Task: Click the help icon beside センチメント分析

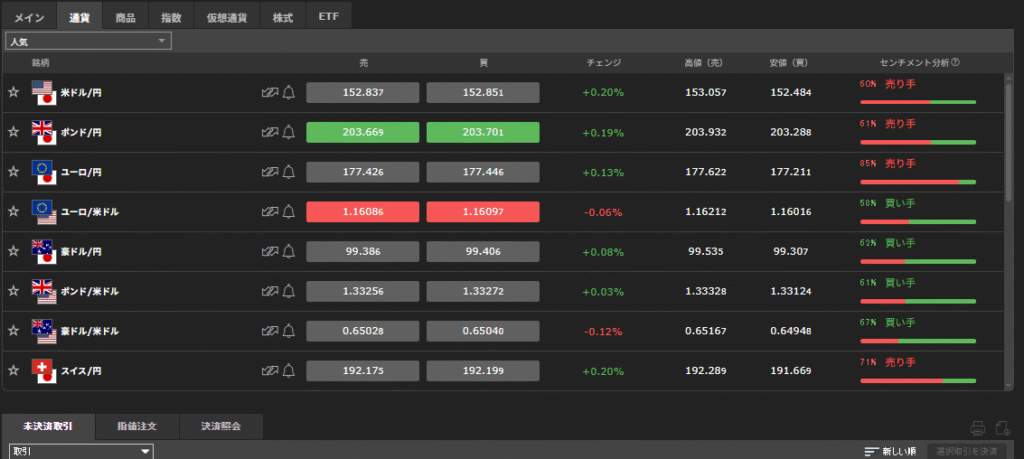Action: tap(957, 62)
